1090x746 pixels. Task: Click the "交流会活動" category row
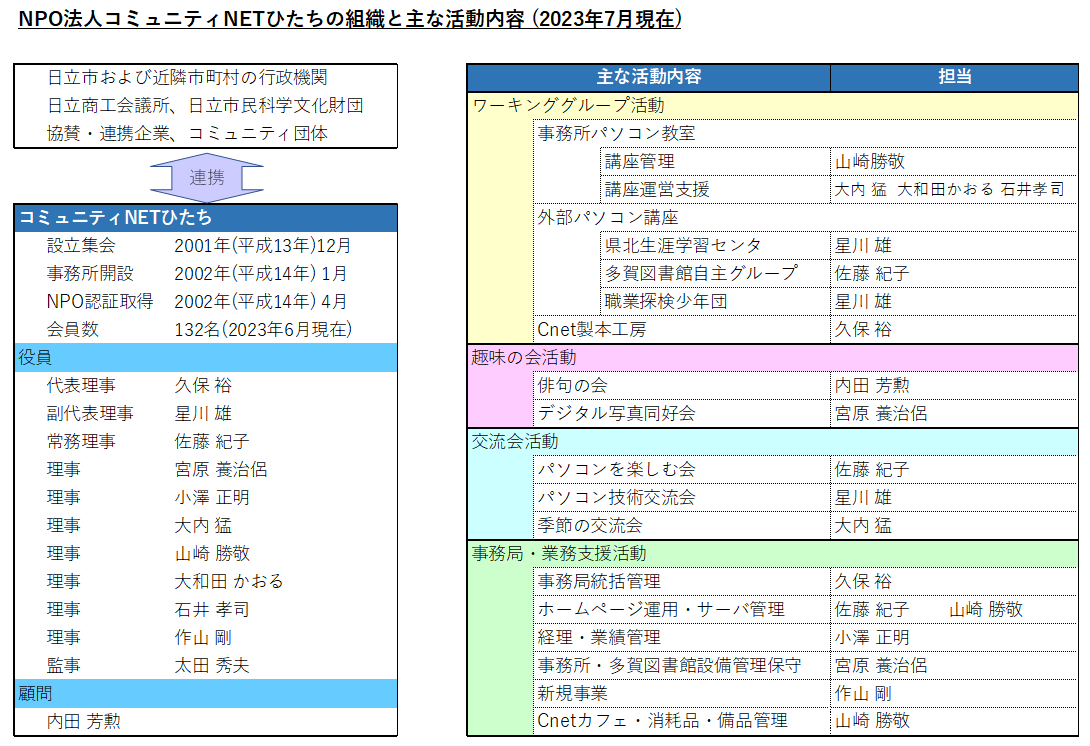(772, 441)
